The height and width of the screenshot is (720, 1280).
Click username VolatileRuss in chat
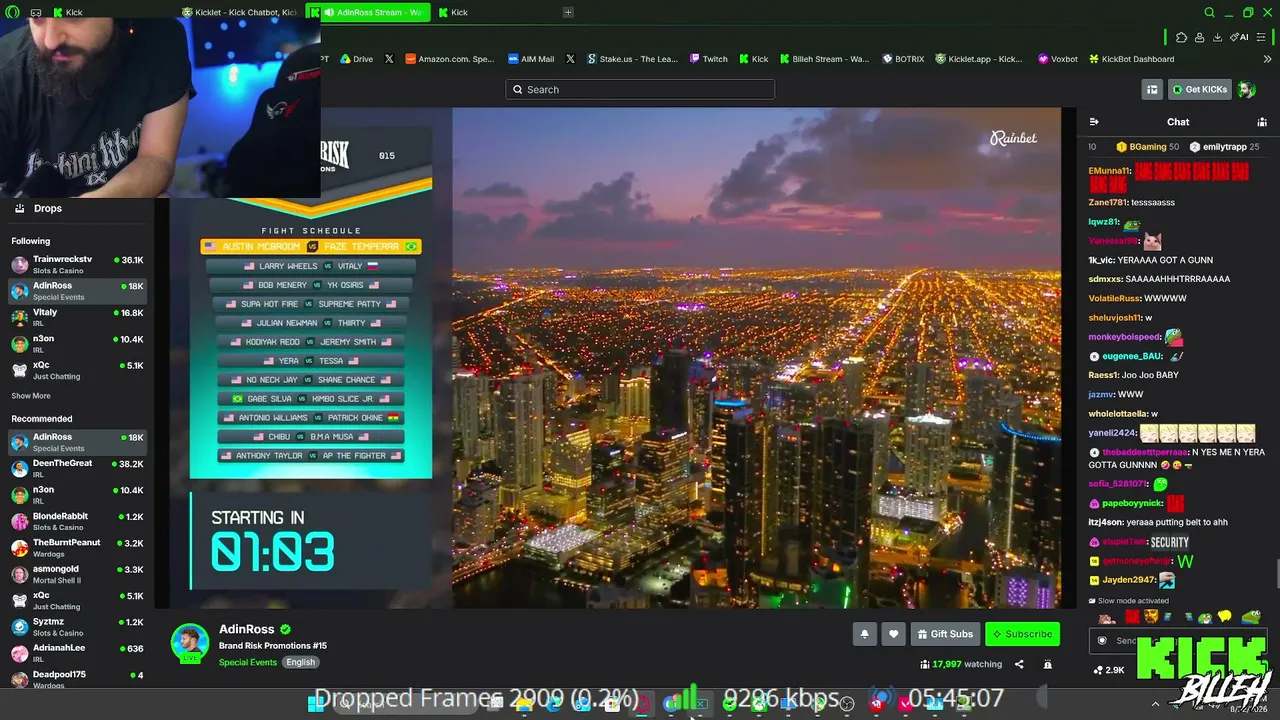click(1114, 298)
